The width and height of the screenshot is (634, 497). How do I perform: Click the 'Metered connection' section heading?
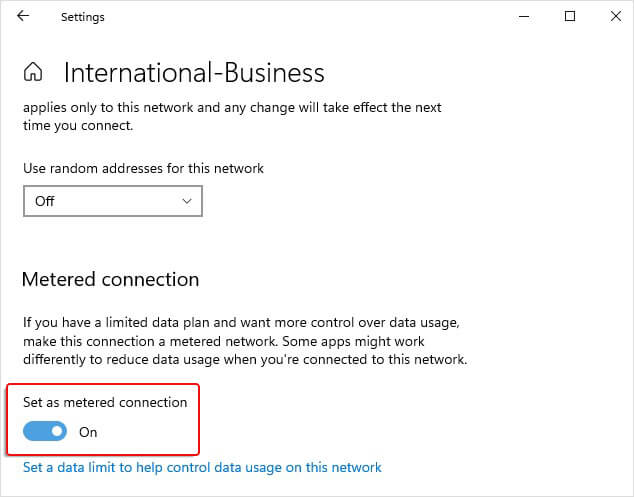point(110,279)
